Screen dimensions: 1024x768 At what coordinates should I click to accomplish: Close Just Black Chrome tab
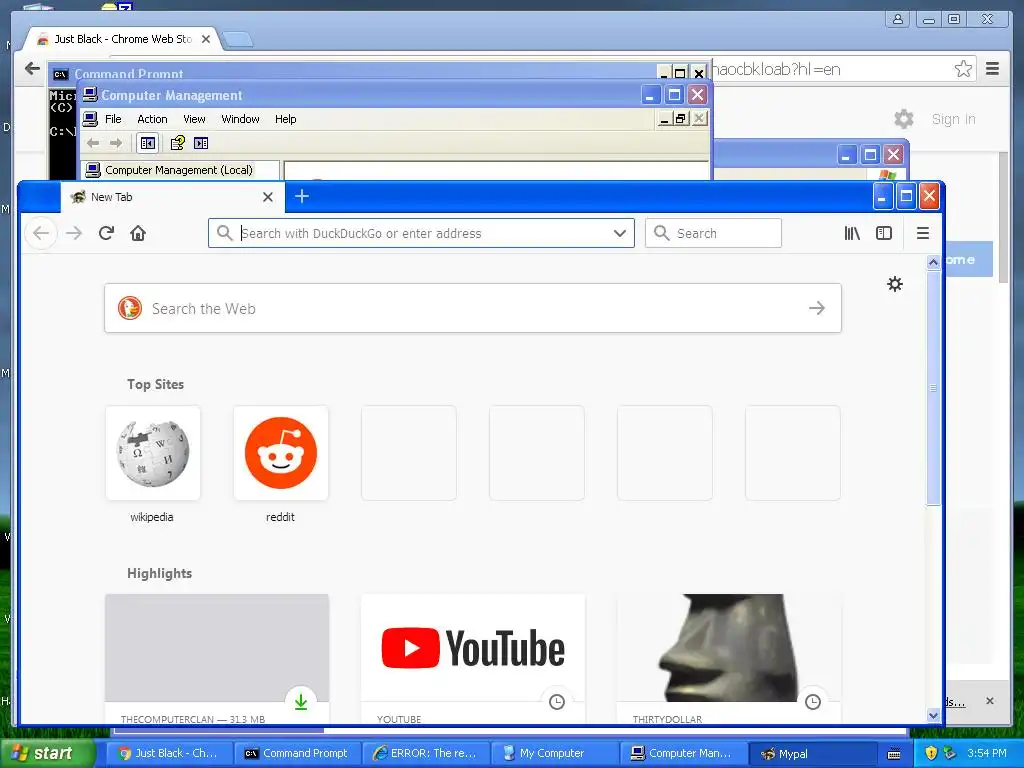click(x=206, y=39)
